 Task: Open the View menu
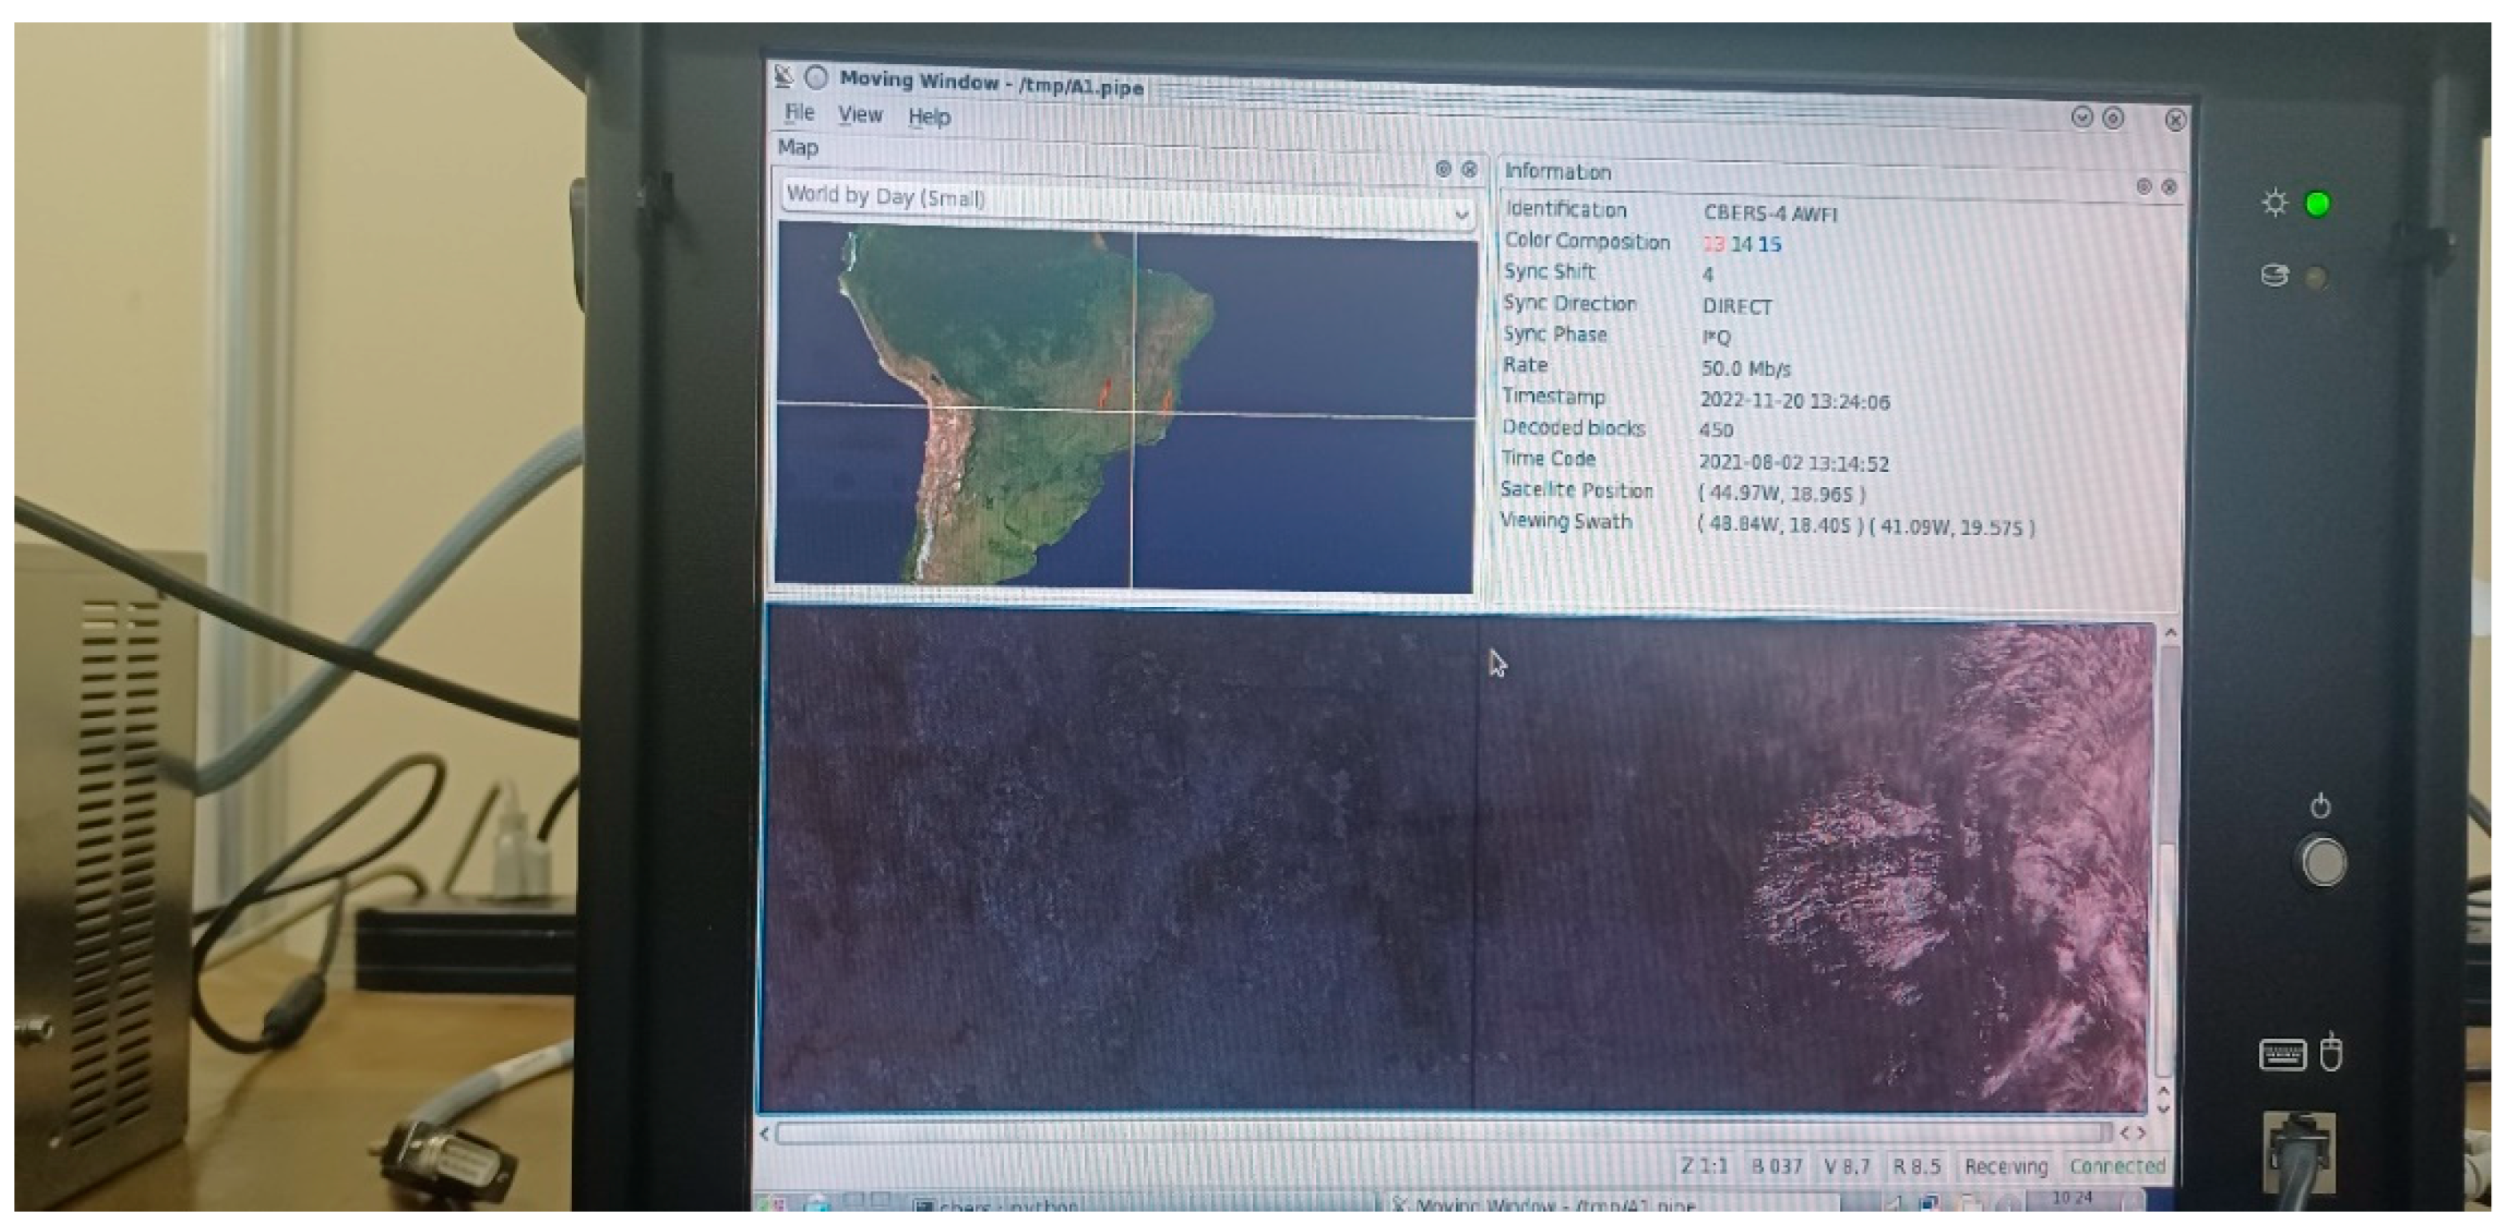860,115
